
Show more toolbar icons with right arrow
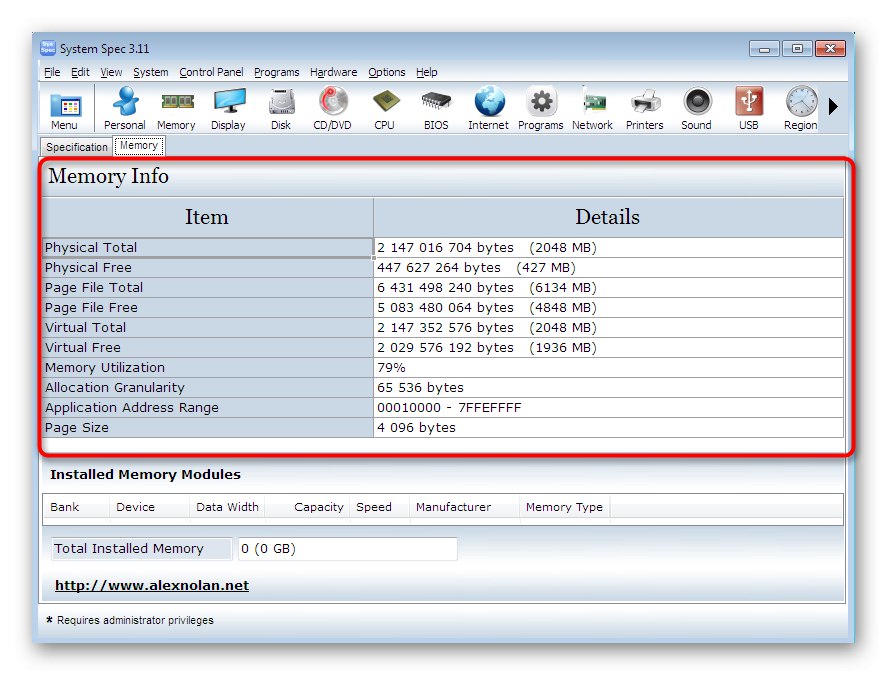(833, 106)
